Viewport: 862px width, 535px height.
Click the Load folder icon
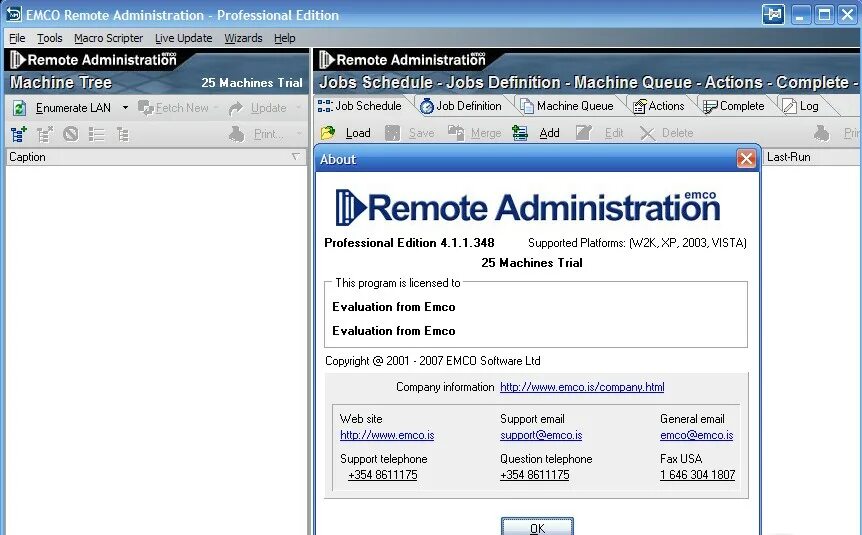tap(328, 133)
